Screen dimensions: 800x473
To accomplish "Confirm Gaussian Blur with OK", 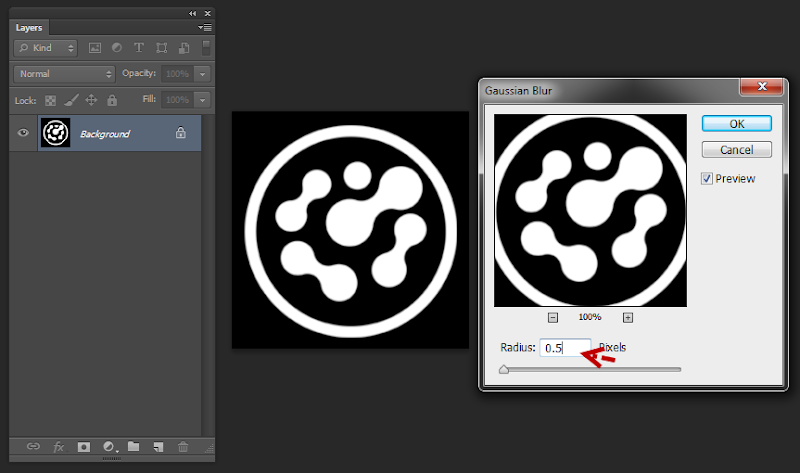I will click(x=737, y=123).
